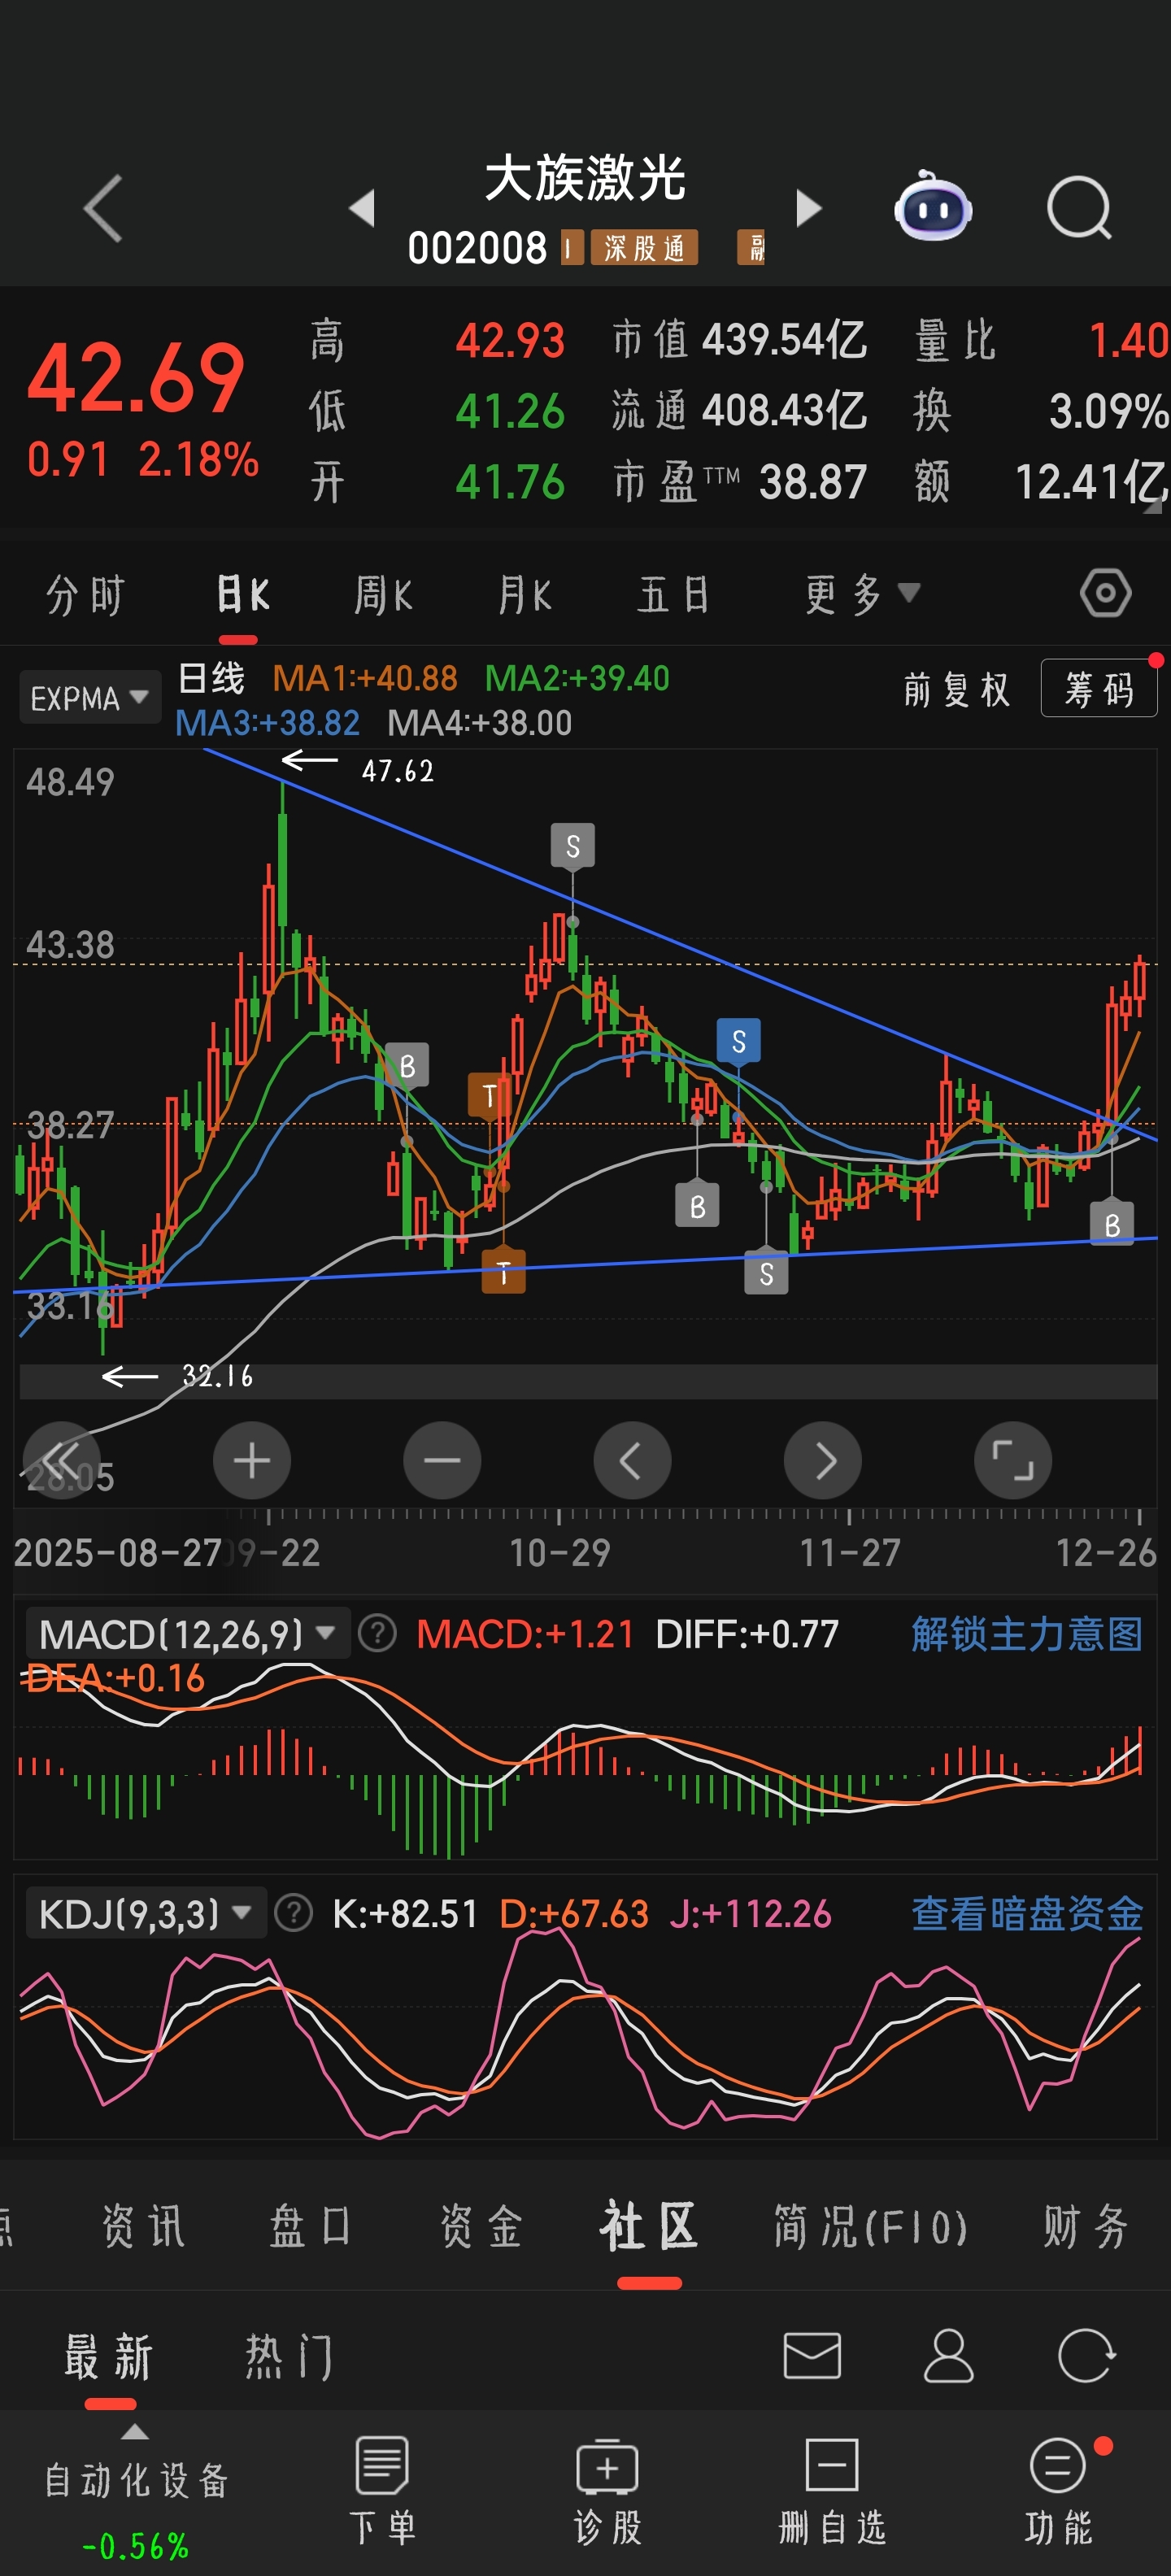Open chart settings hexagon icon

pyautogui.click(x=1105, y=594)
